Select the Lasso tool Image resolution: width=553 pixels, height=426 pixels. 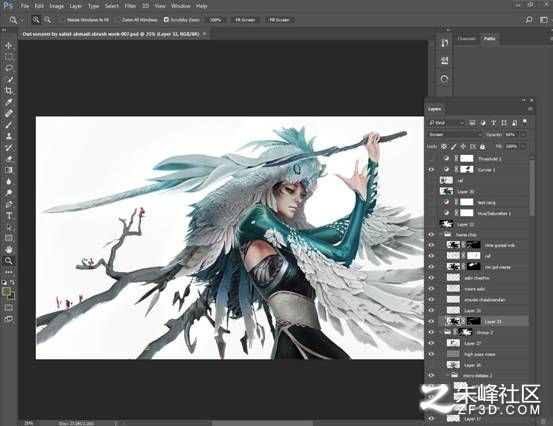tap(9, 68)
